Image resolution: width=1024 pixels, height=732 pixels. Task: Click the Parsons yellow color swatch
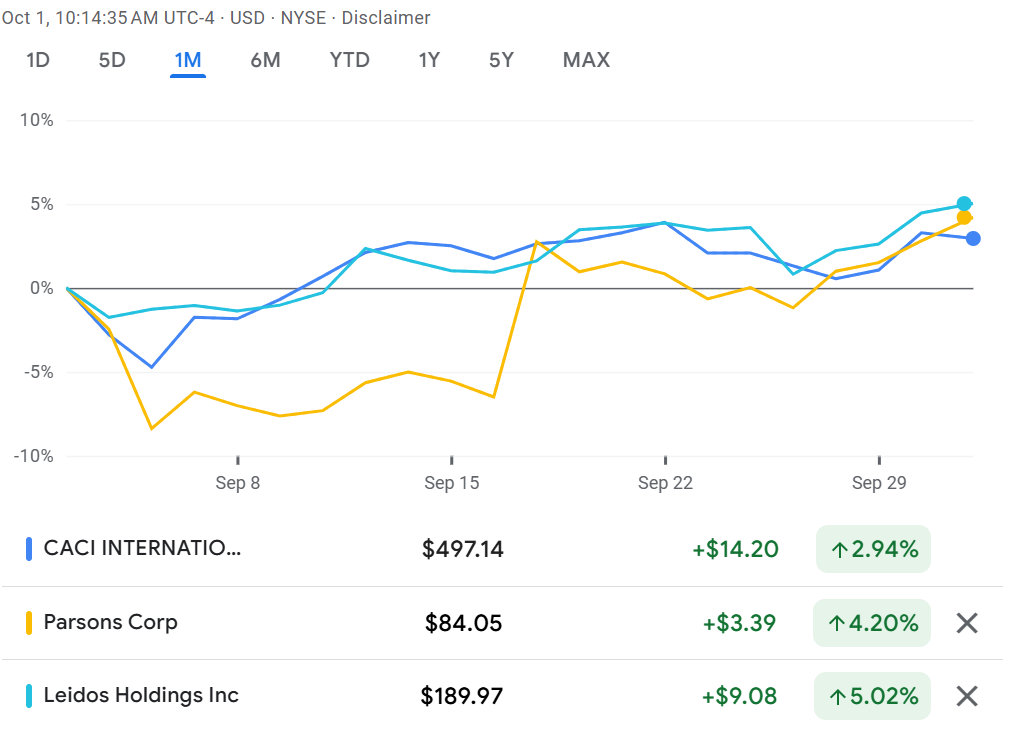[x=30, y=622]
